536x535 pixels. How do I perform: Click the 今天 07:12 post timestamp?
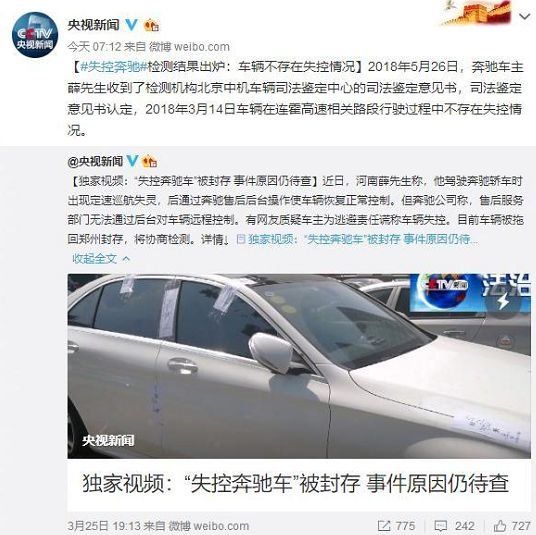[x=94, y=46]
